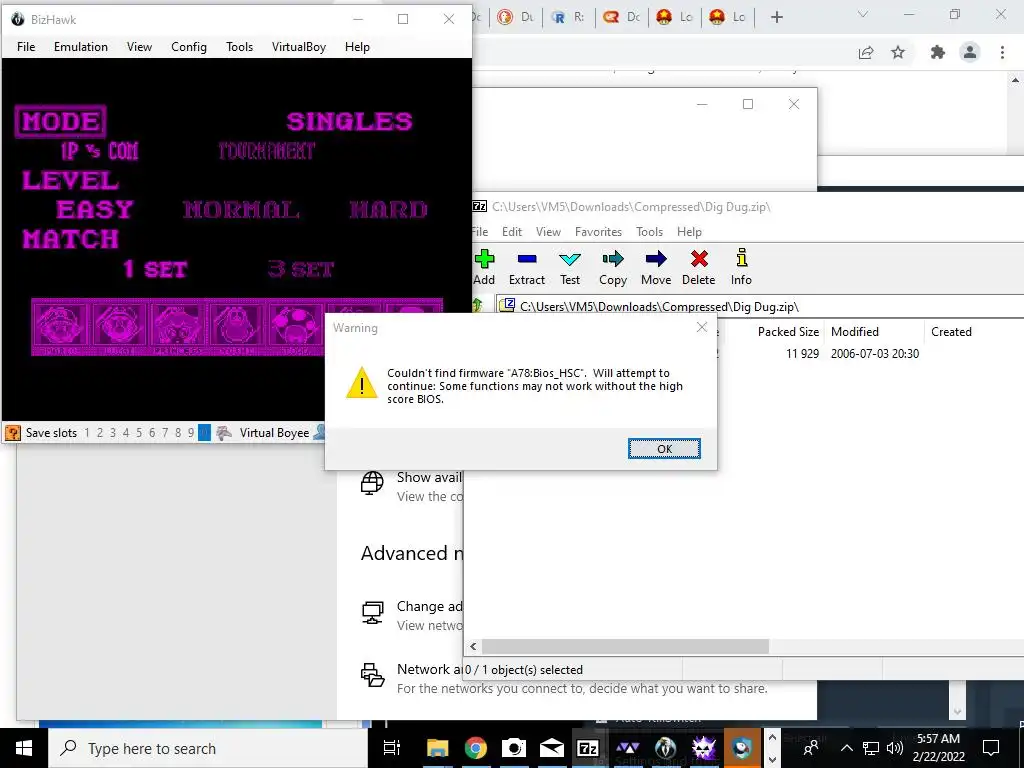The height and width of the screenshot is (768, 1024).
Task: Sort by Packed Size column in 7-Zip
Action: pos(788,332)
